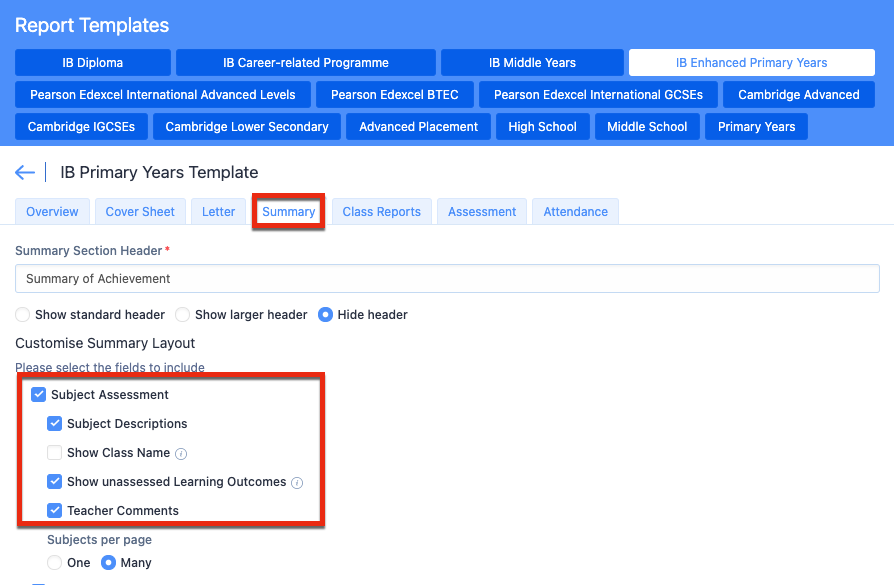The width and height of the screenshot is (894, 585).
Task: Disable the Teacher Comments checkbox
Action: [x=55, y=511]
